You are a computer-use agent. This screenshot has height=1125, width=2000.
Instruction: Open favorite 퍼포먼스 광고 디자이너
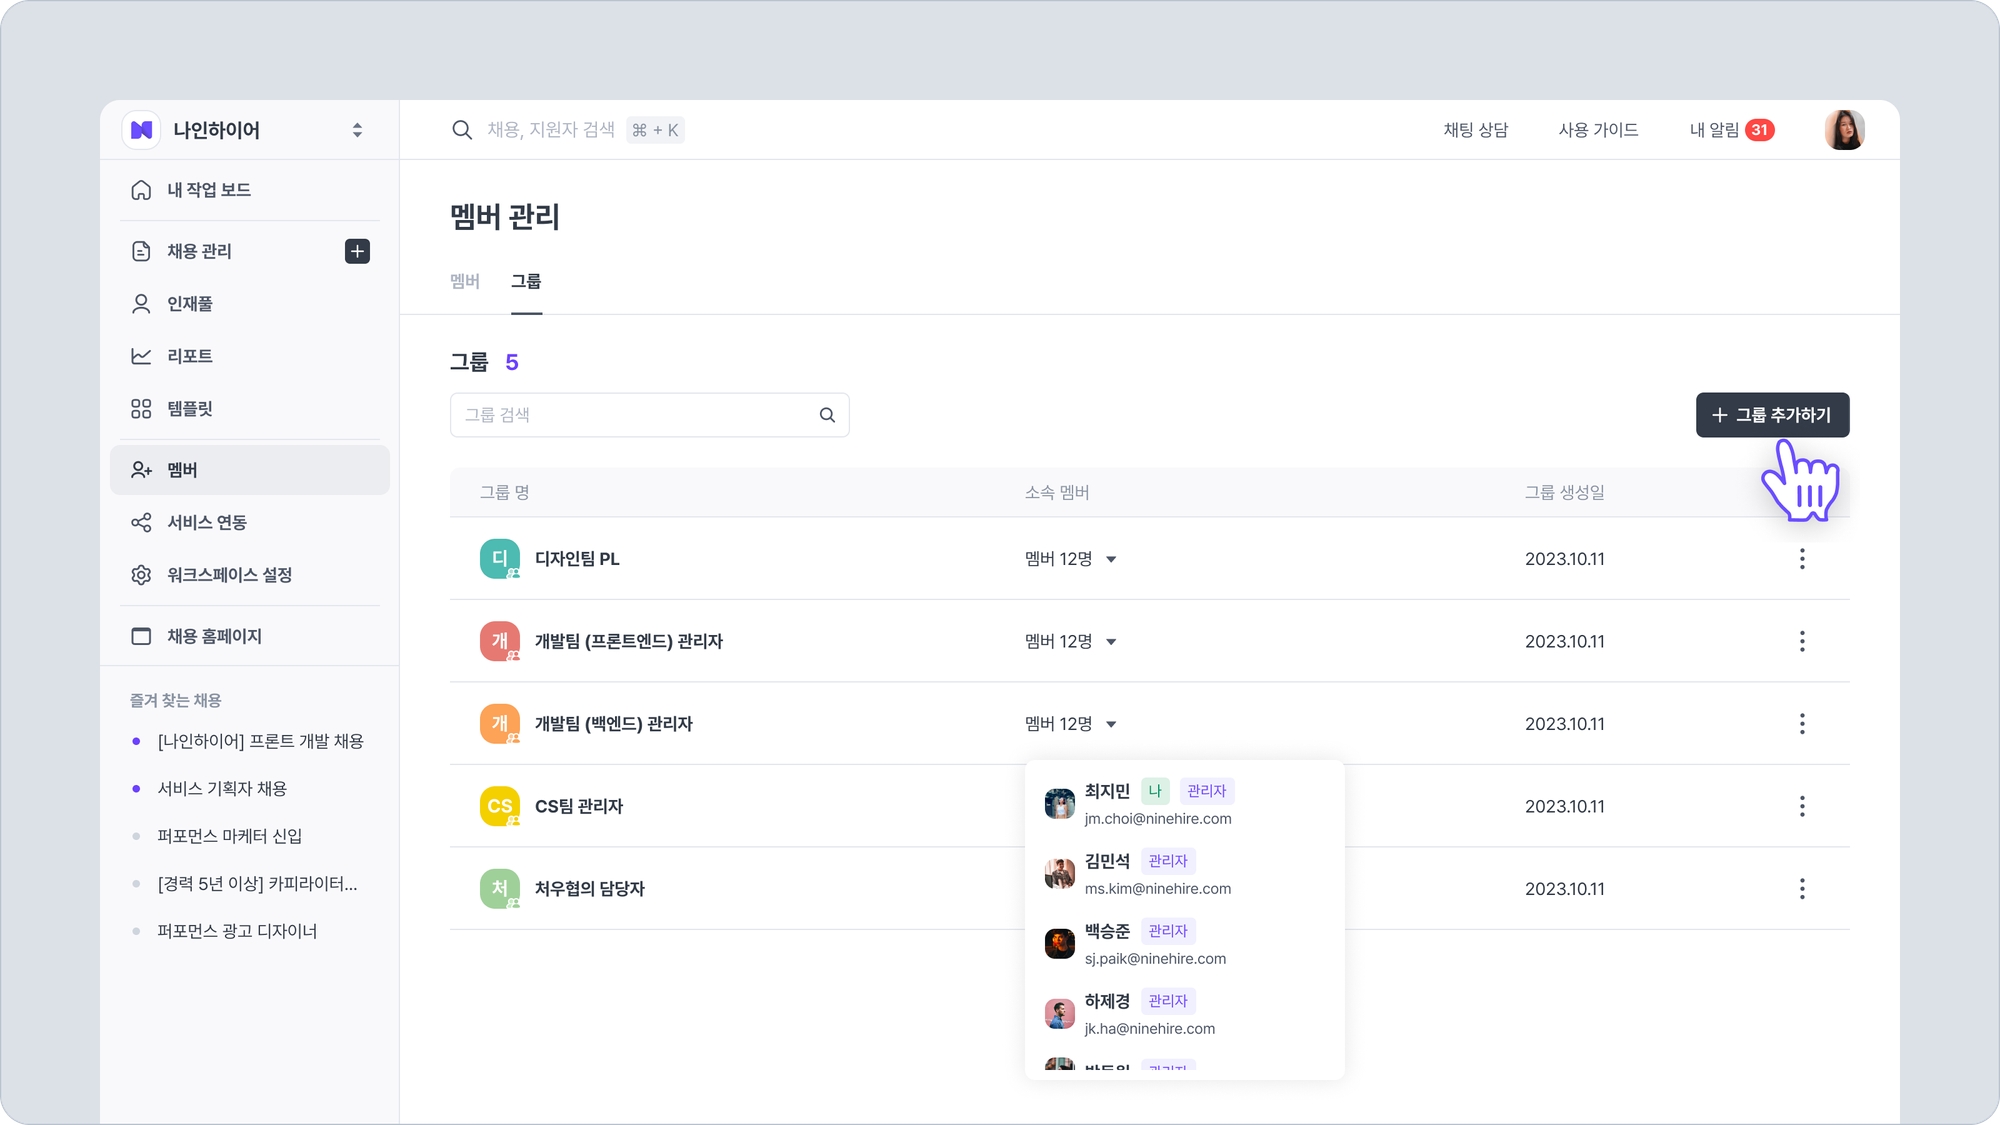[x=237, y=931]
